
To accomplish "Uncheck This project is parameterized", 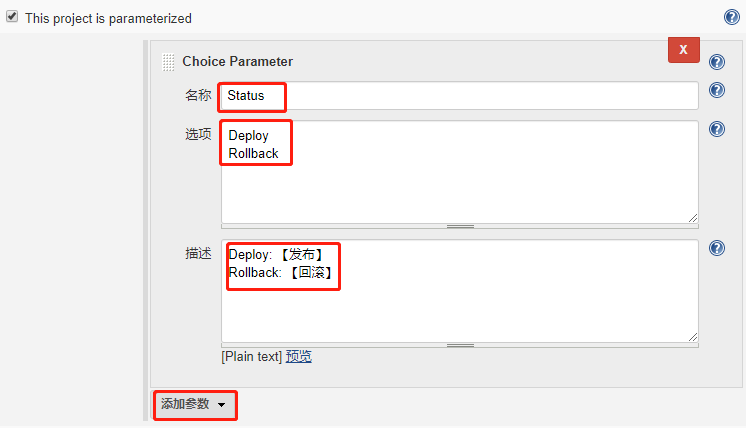I will pyautogui.click(x=12, y=17).
